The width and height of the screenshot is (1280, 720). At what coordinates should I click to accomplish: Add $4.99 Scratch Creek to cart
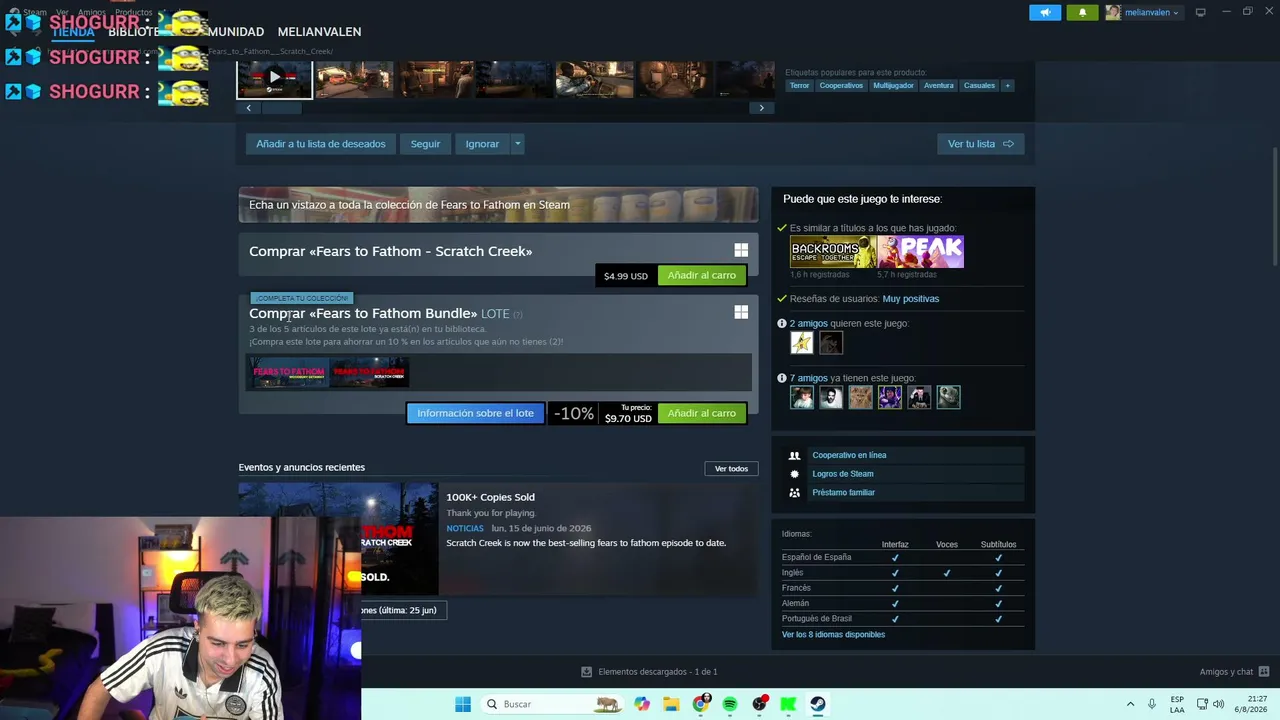pyautogui.click(x=701, y=275)
